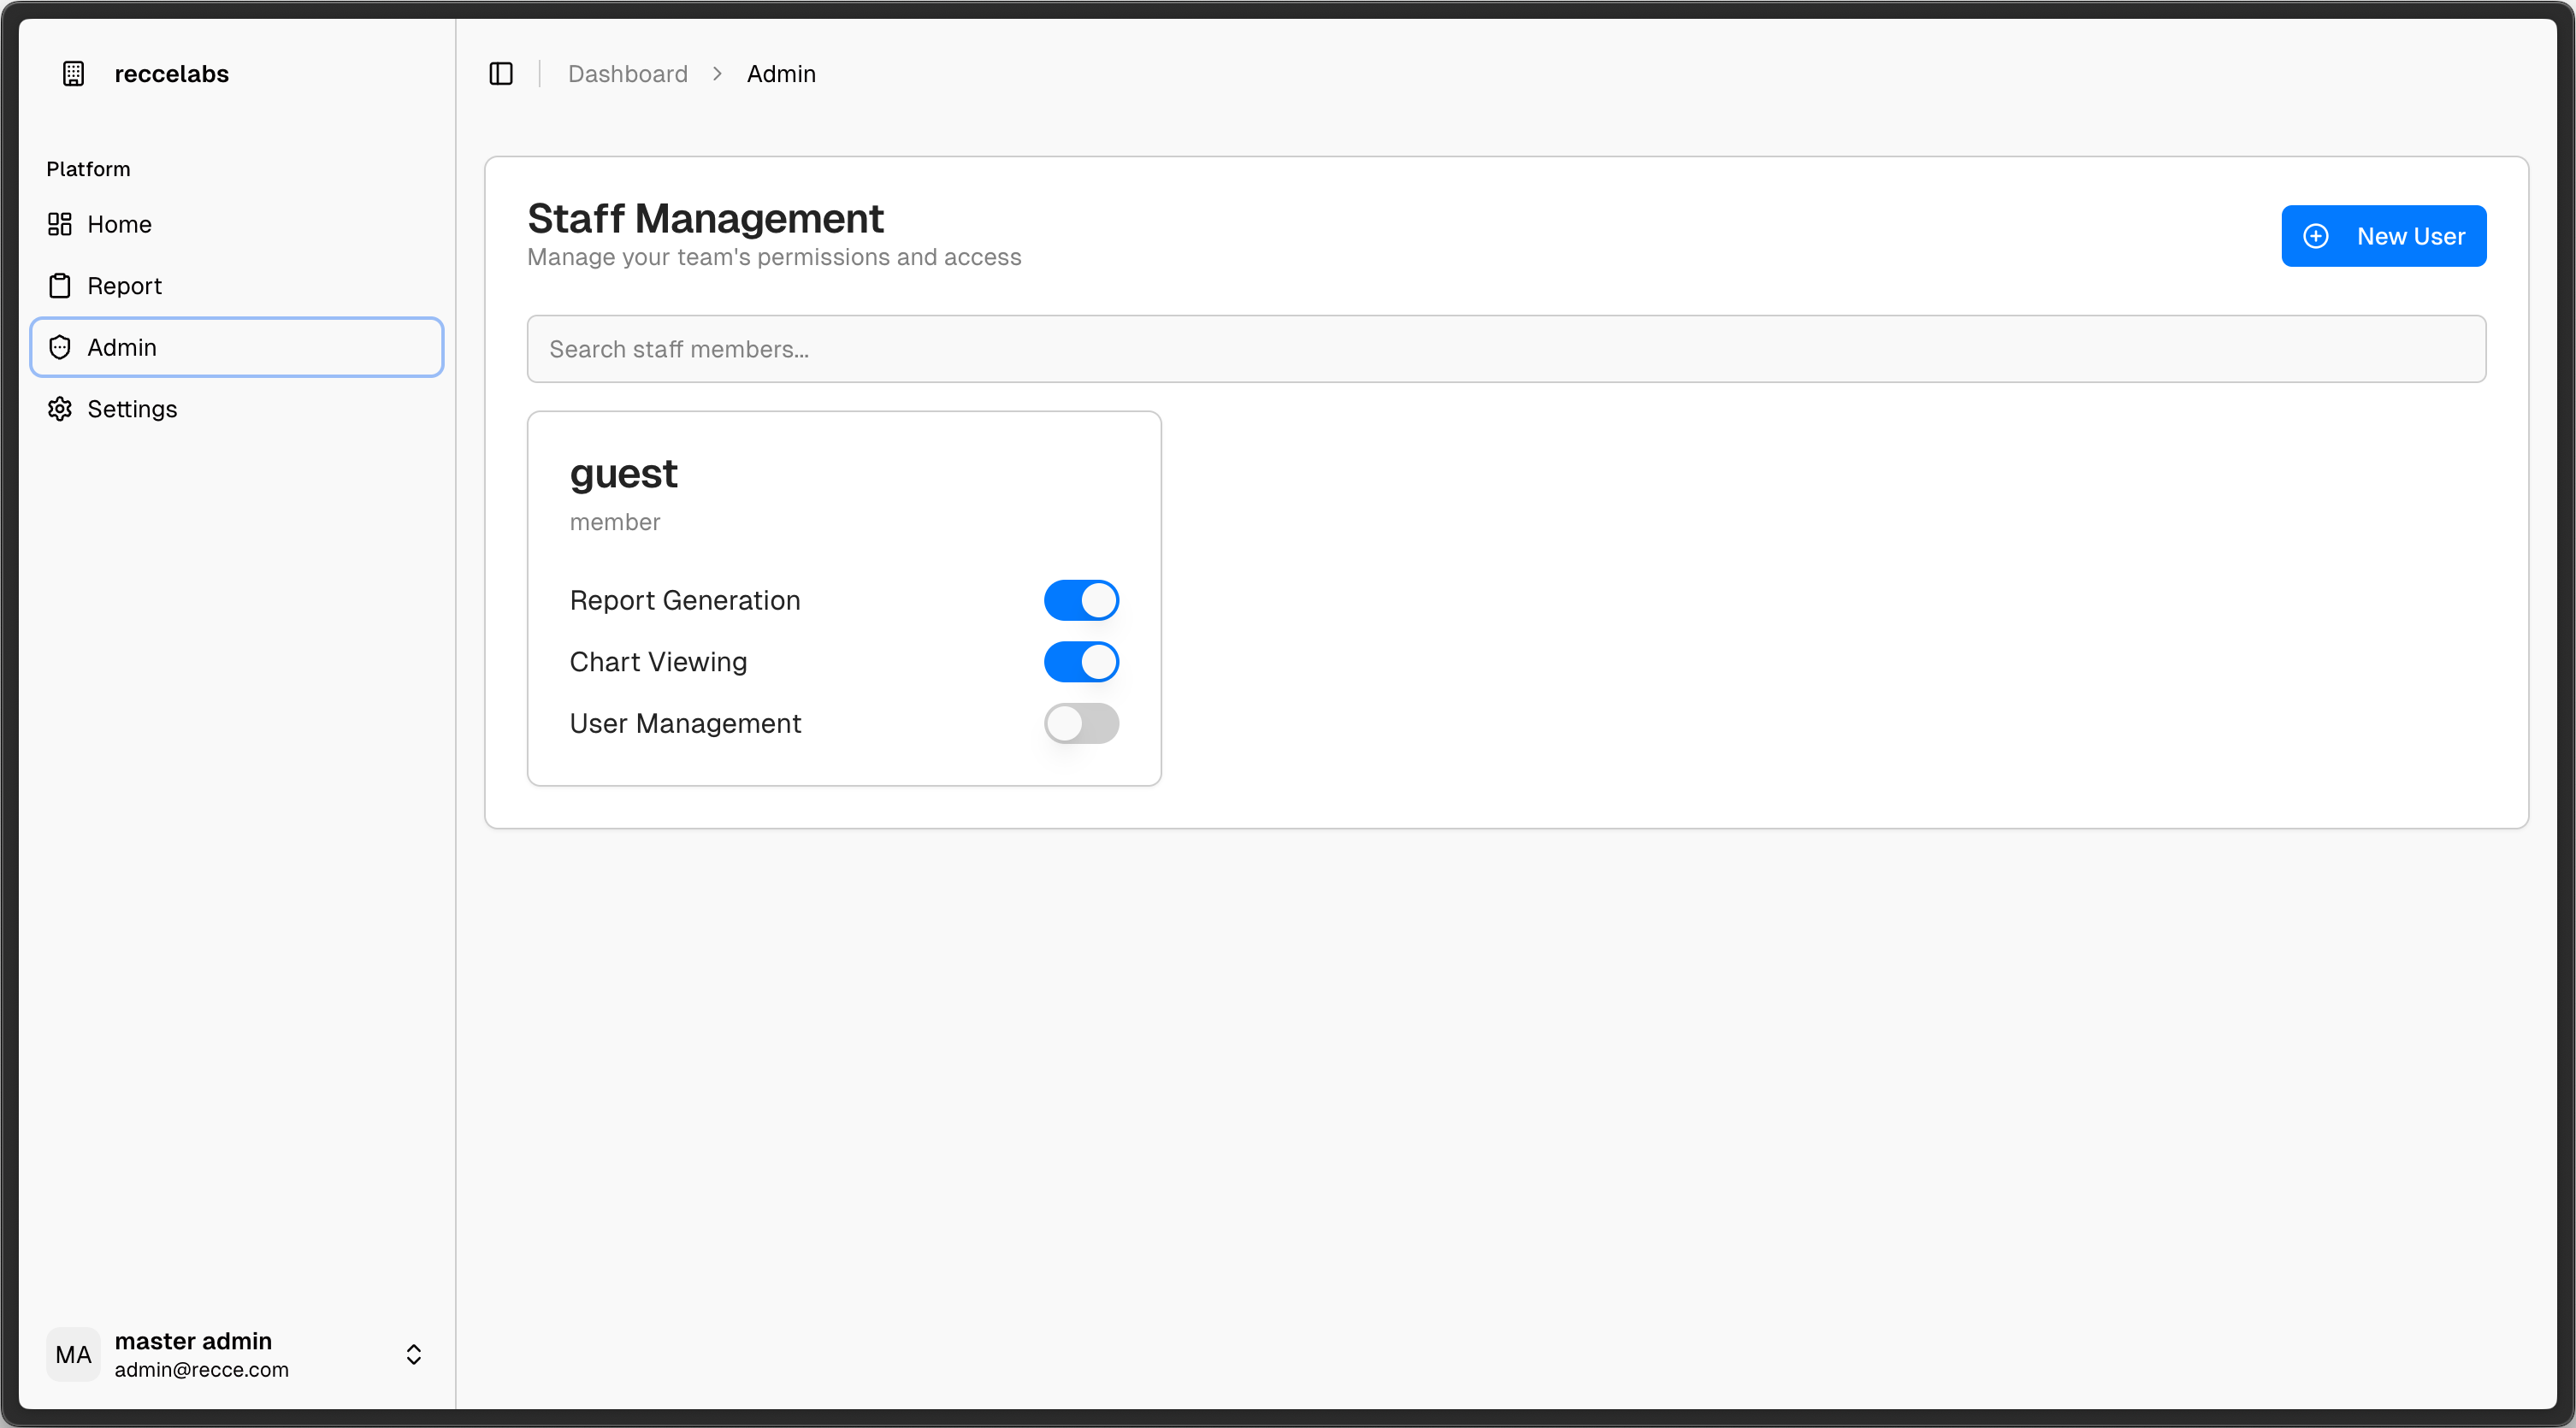Focus the Search staff members field
Screen dimensions: 2576x1428
(x=1505, y=349)
